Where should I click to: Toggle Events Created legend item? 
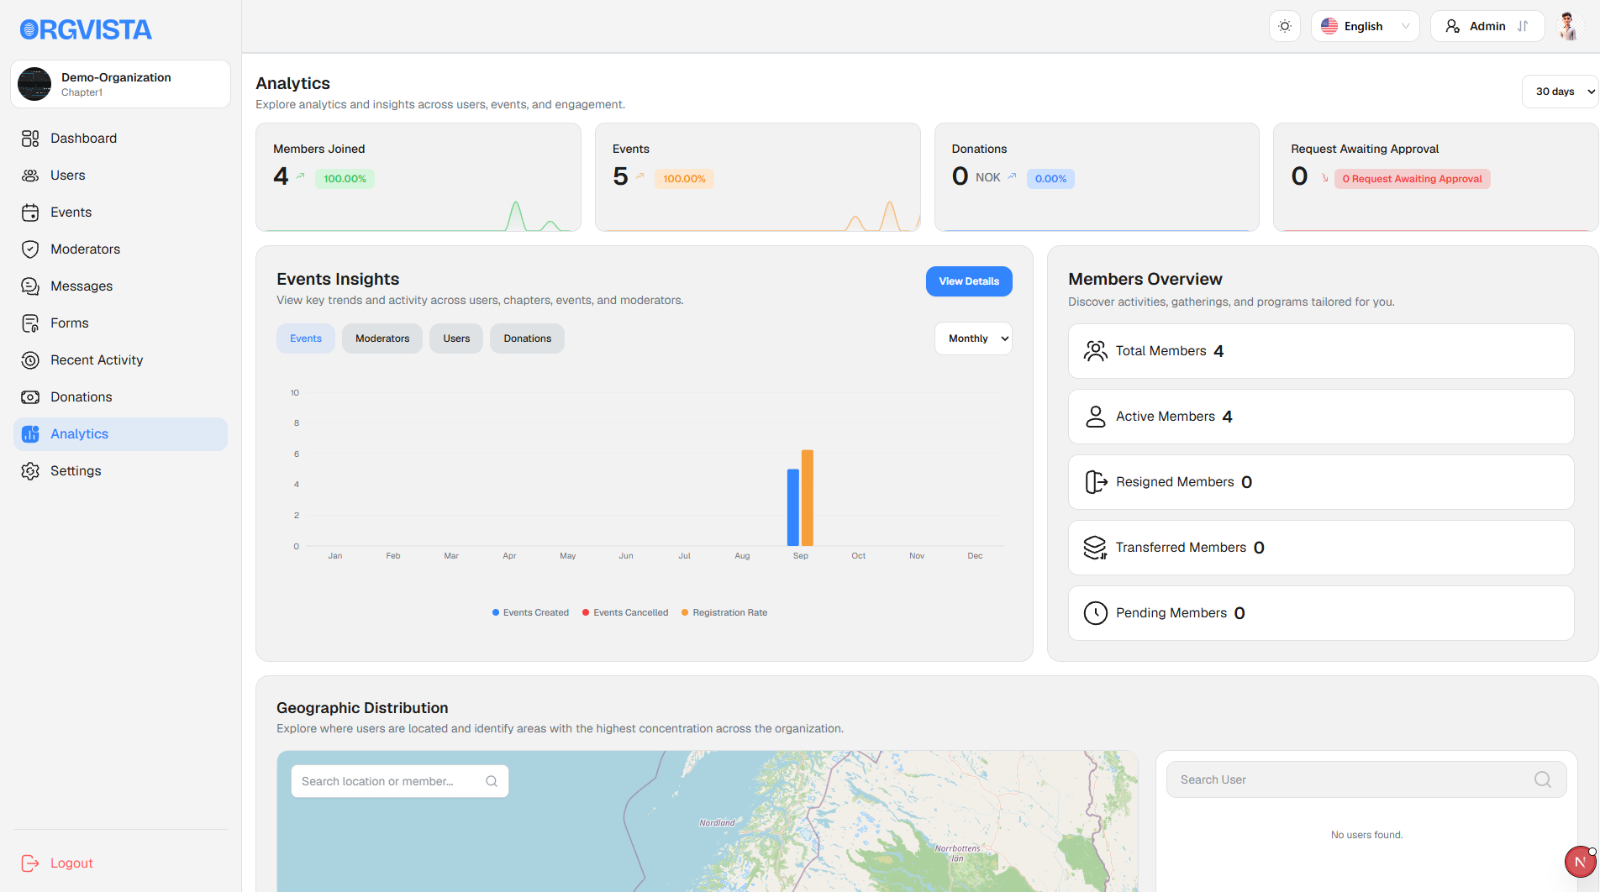point(530,613)
